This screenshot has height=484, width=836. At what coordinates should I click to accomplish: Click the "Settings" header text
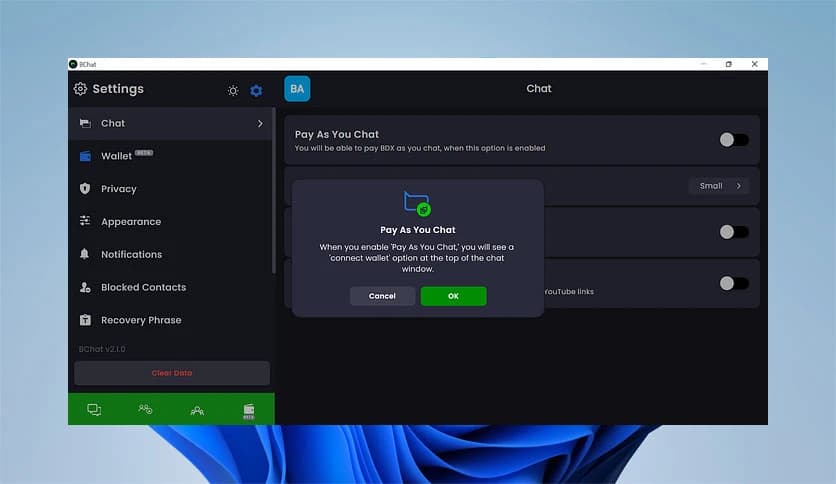118,89
